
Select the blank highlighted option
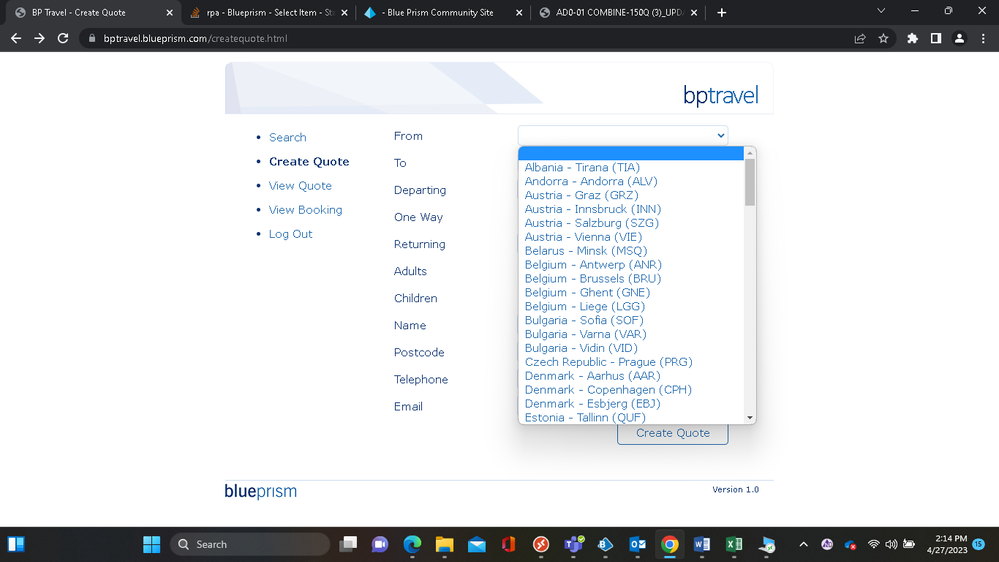point(631,153)
